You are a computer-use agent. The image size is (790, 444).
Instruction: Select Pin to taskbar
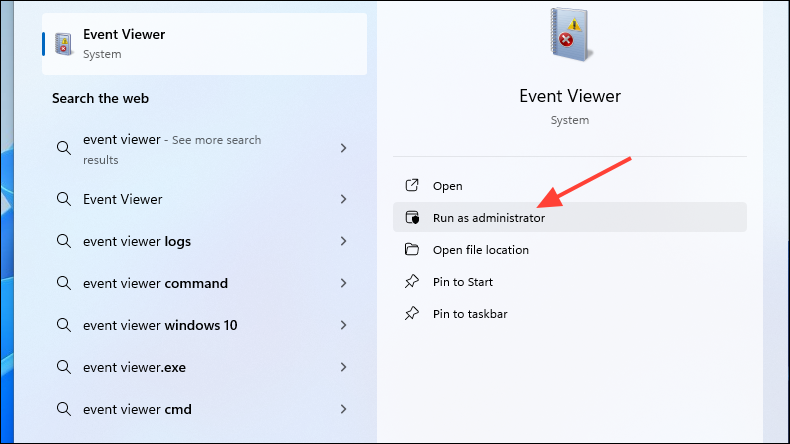[x=570, y=313]
